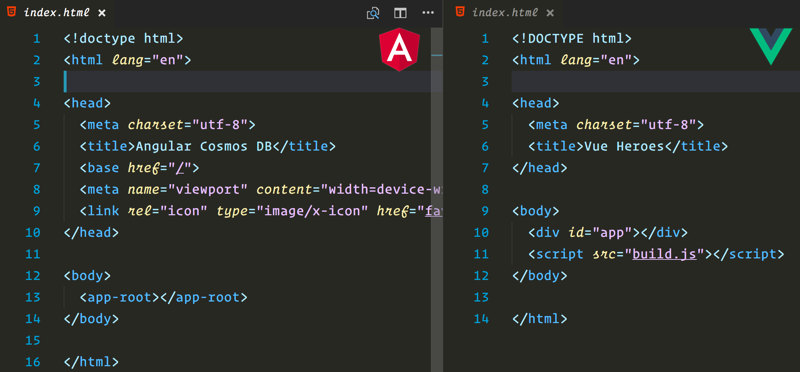Click the underlined slash in base href
This screenshot has width=800, height=372.
[179, 168]
